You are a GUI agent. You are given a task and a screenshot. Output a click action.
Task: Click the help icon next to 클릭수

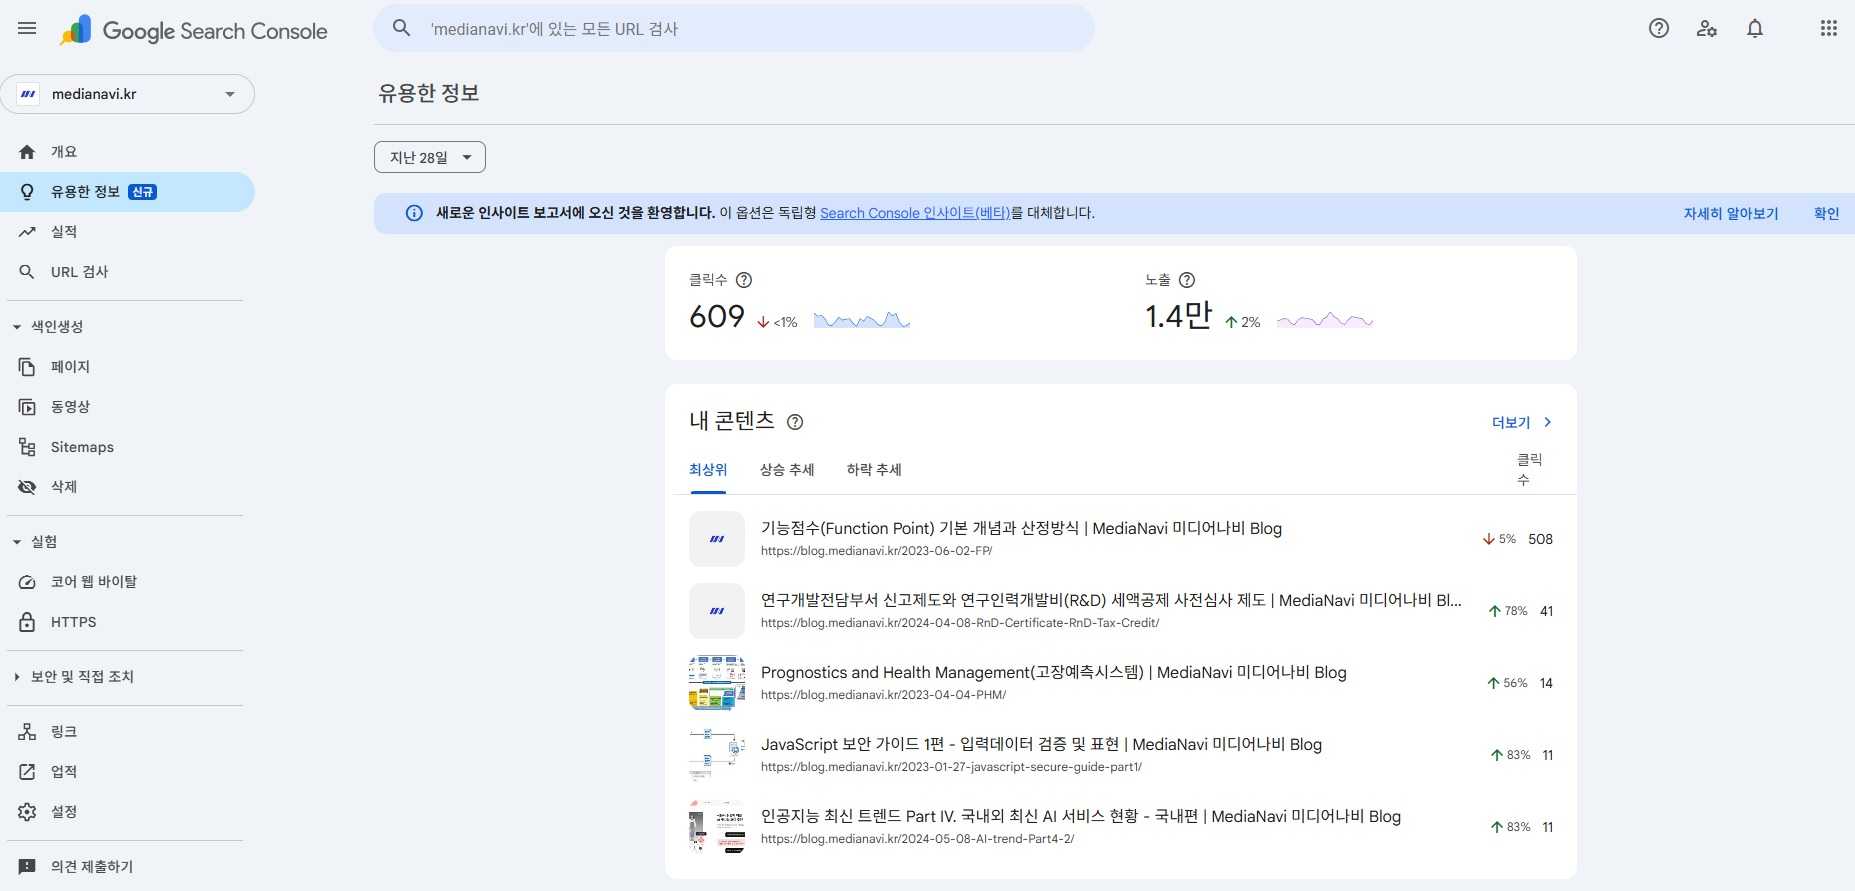click(744, 280)
